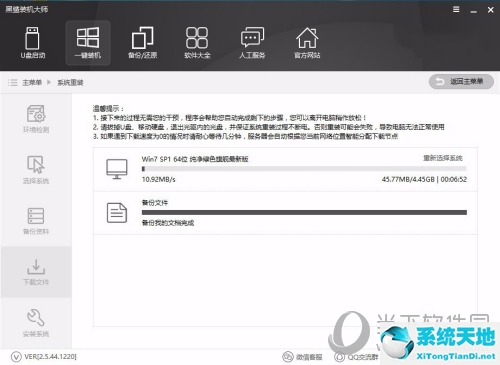This screenshot has width=500, height=365.
Task: Select the 安装系统 sidebar step
Action: [x=36, y=323]
